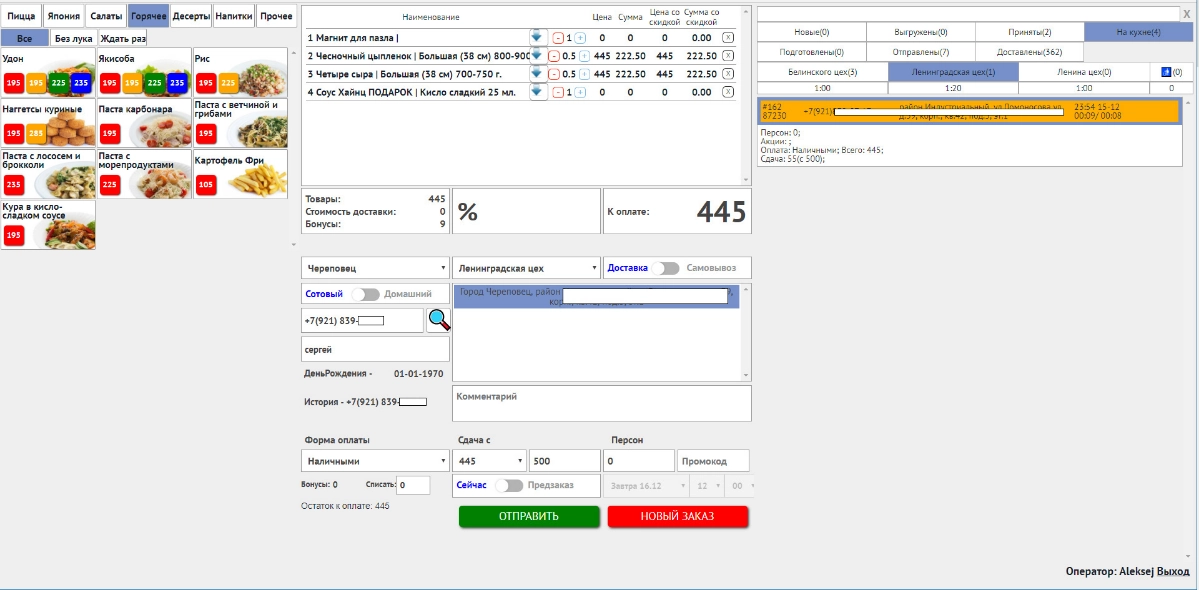
Task: Decrease quantity of Чесночный цыпленок with minus
Action: click(x=554, y=56)
